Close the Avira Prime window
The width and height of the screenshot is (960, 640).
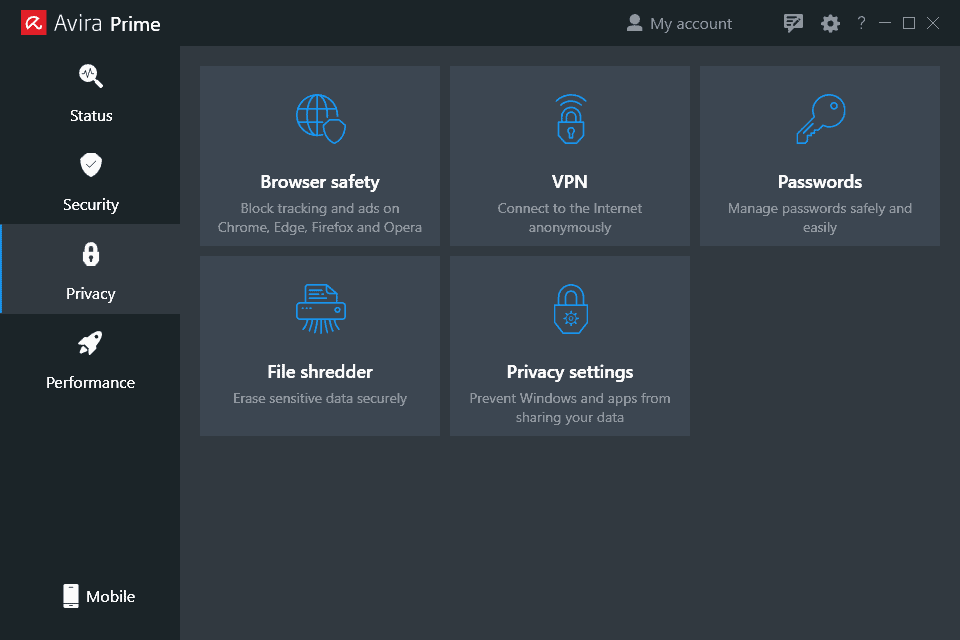pos(932,23)
